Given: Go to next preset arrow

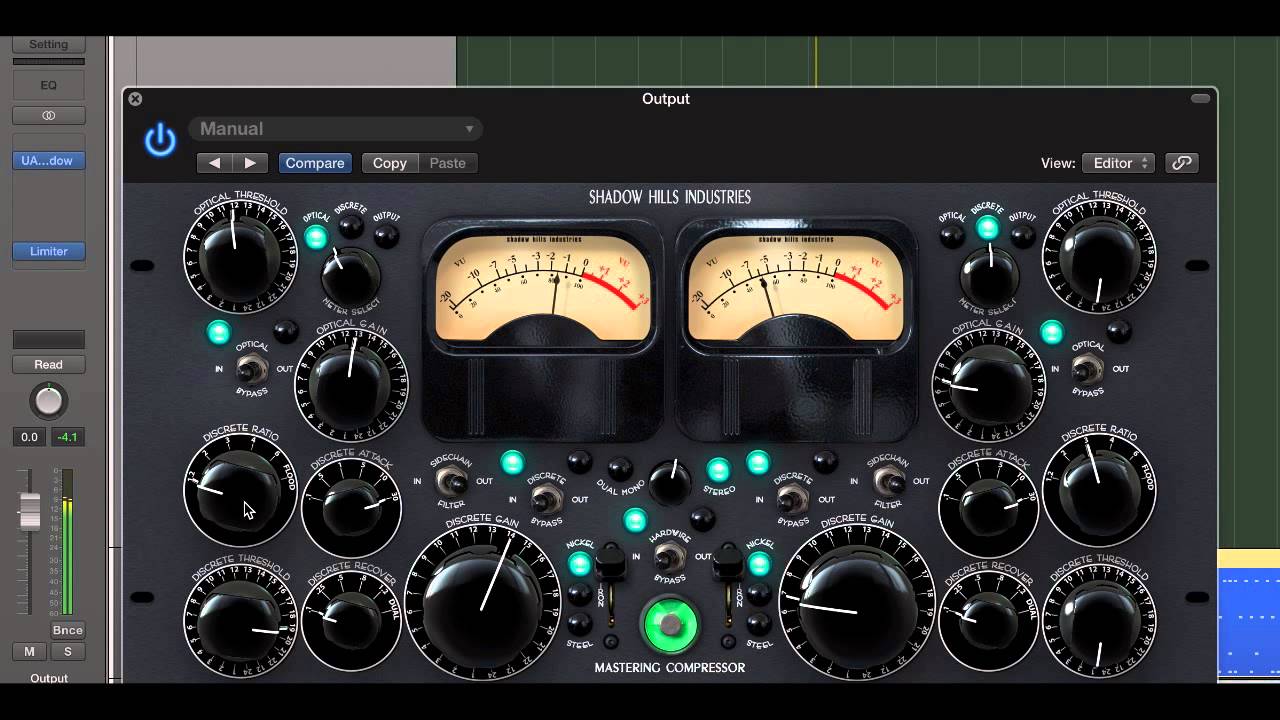Looking at the screenshot, I should 250,163.
